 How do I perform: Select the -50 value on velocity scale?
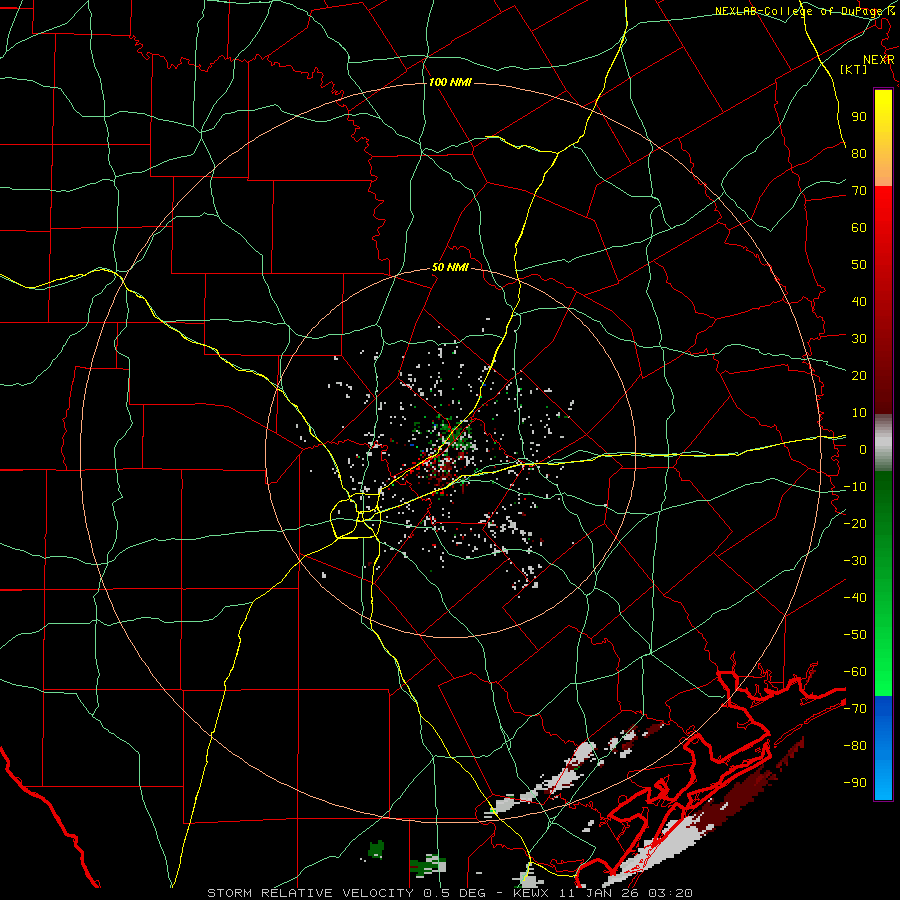[855, 635]
